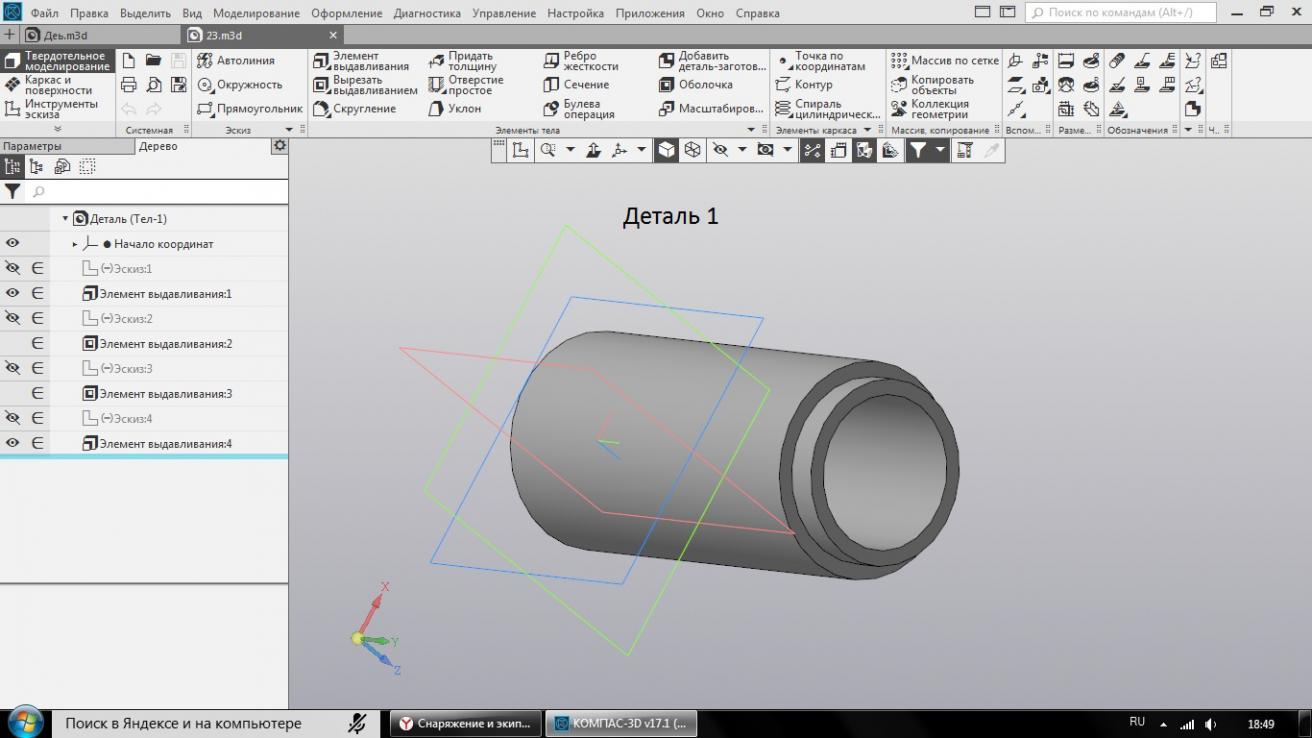Collapse the Деталь (Тел-1) root node
This screenshot has height=738, width=1312.
65,219
